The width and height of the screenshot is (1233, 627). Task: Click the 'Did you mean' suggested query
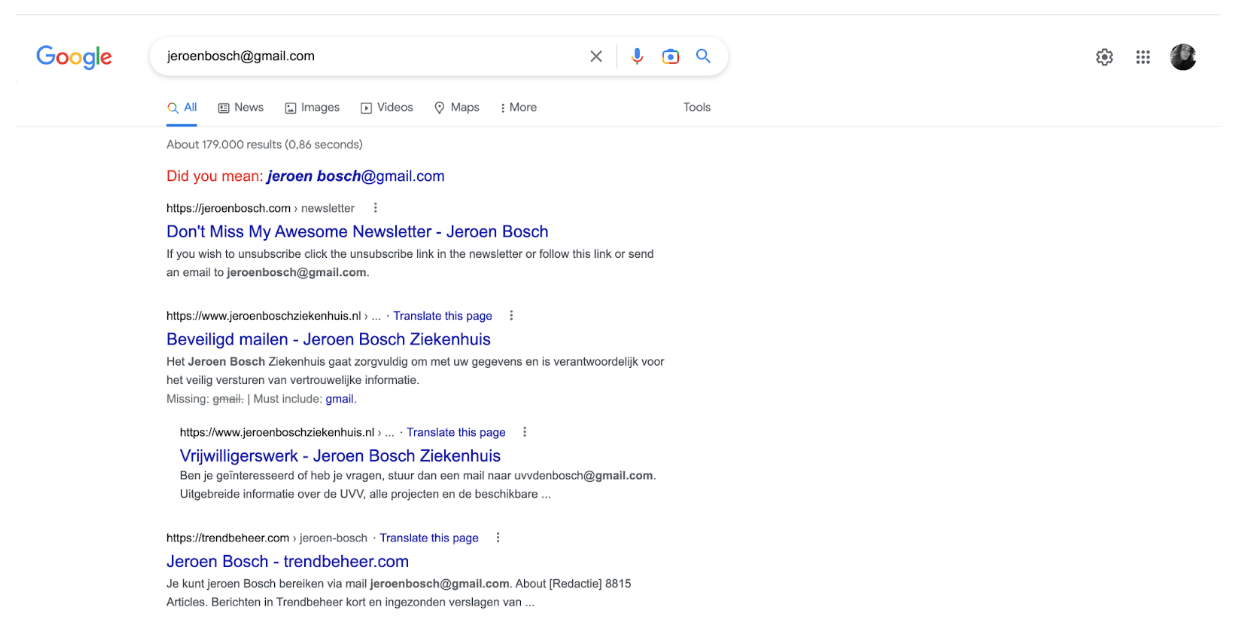pyautogui.click(x=355, y=176)
